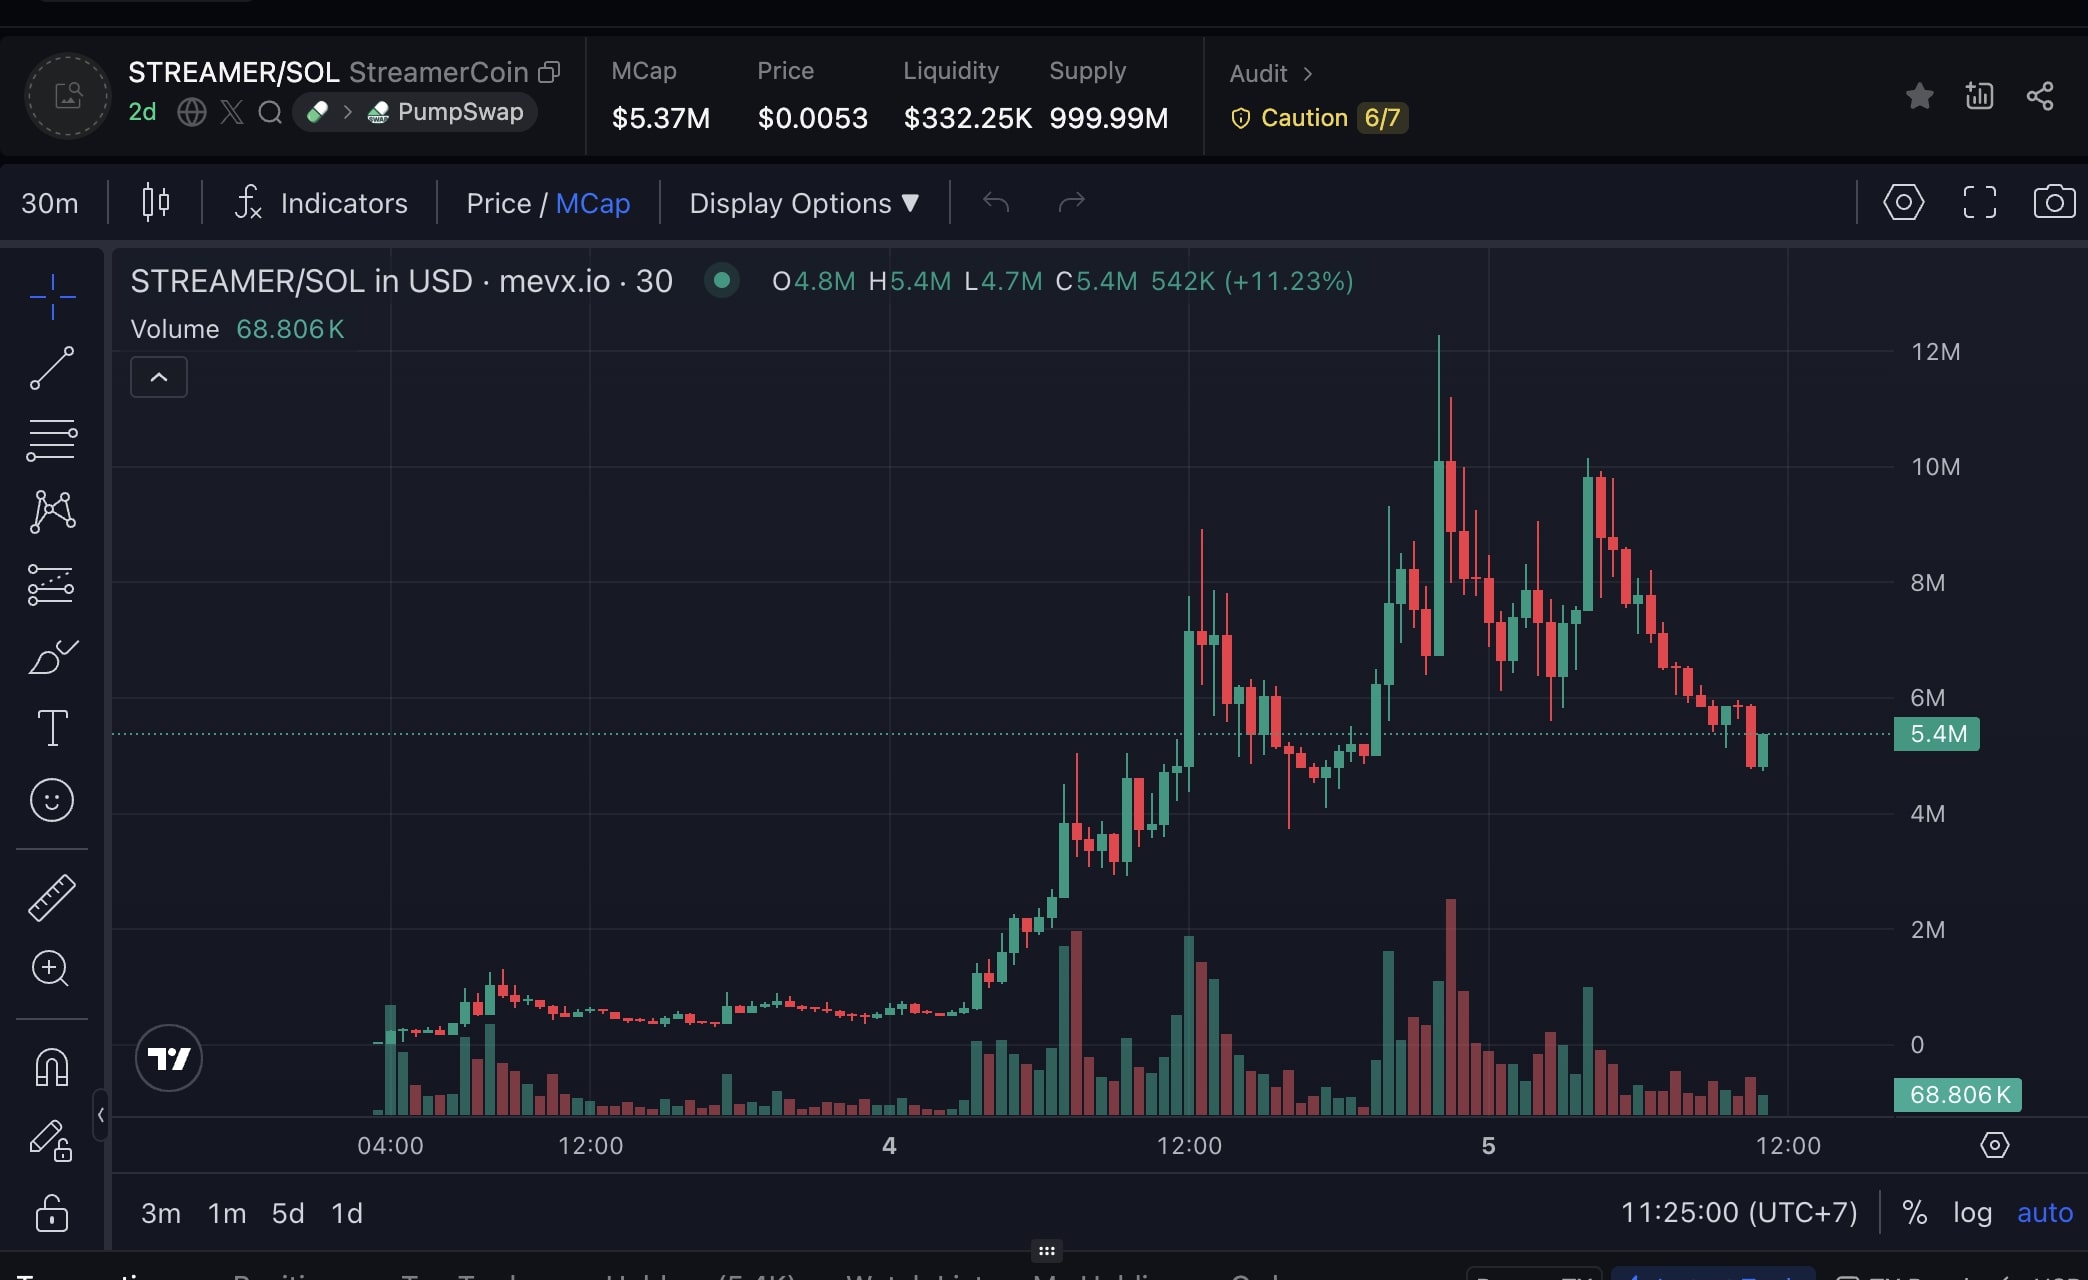Open the time axis settings hexagon icon
The image size is (2088, 1280).
pyautogui.click(x=1995, y=1145)
